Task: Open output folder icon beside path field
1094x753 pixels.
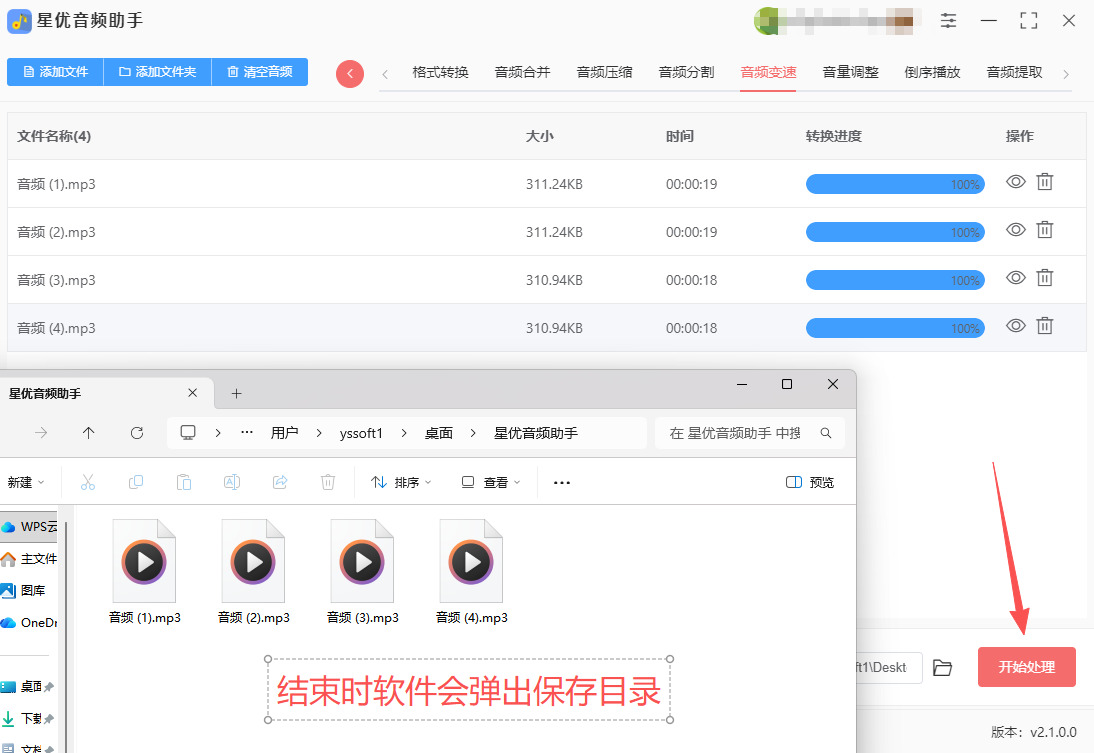Action: 942,667
